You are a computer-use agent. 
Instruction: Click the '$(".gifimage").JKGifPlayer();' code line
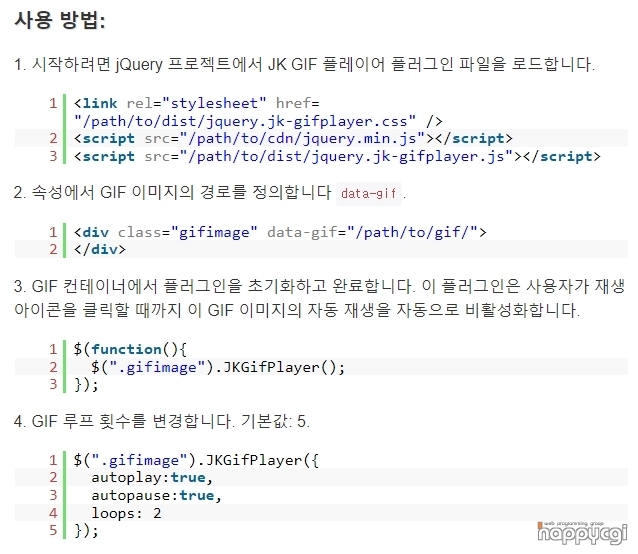click(x=218, y=367)
